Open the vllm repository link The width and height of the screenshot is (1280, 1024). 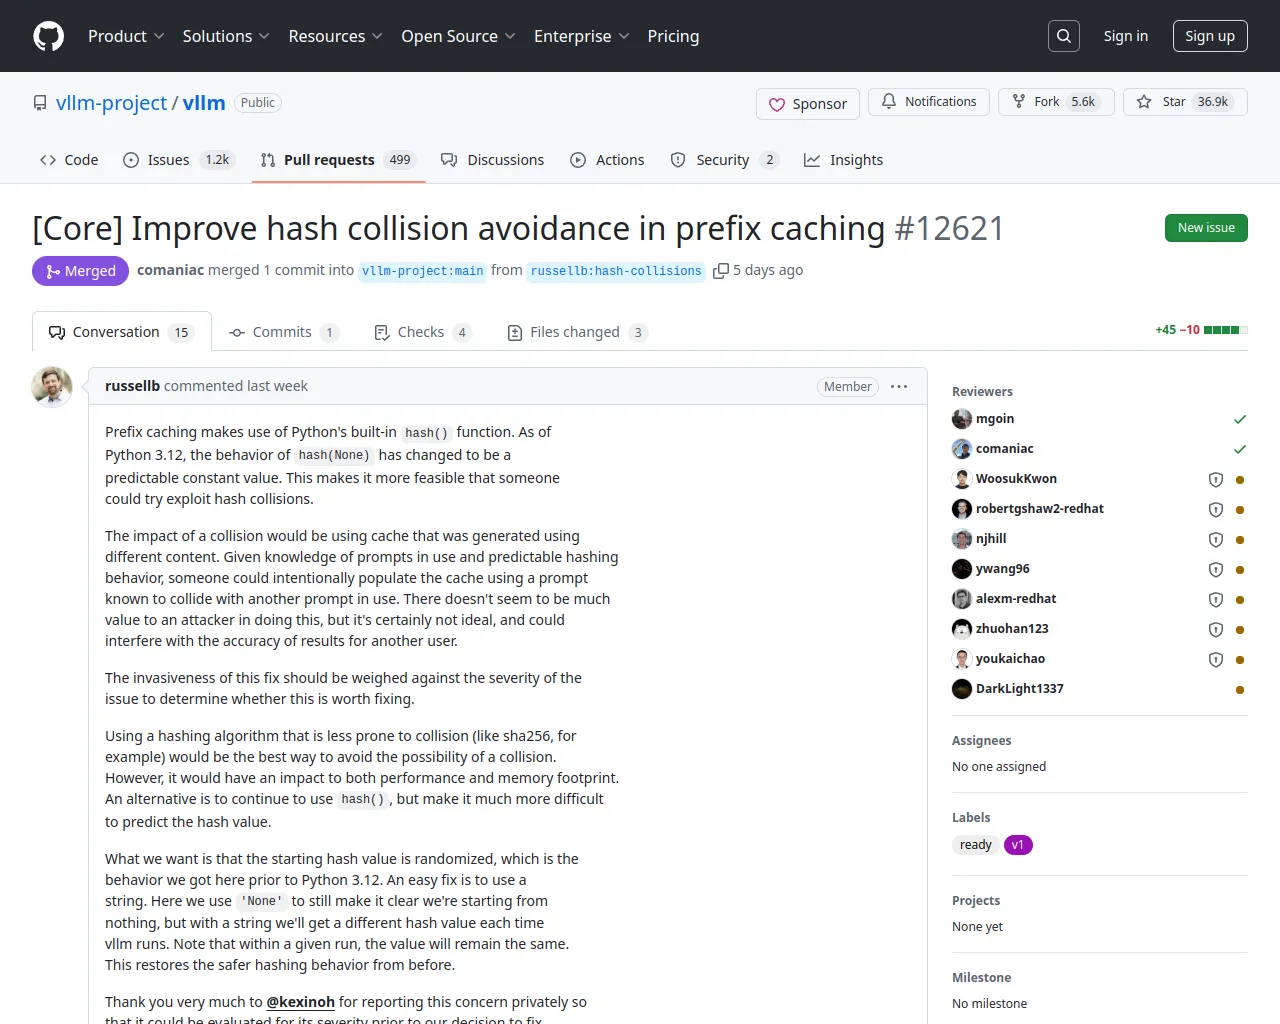pos(204,103)
